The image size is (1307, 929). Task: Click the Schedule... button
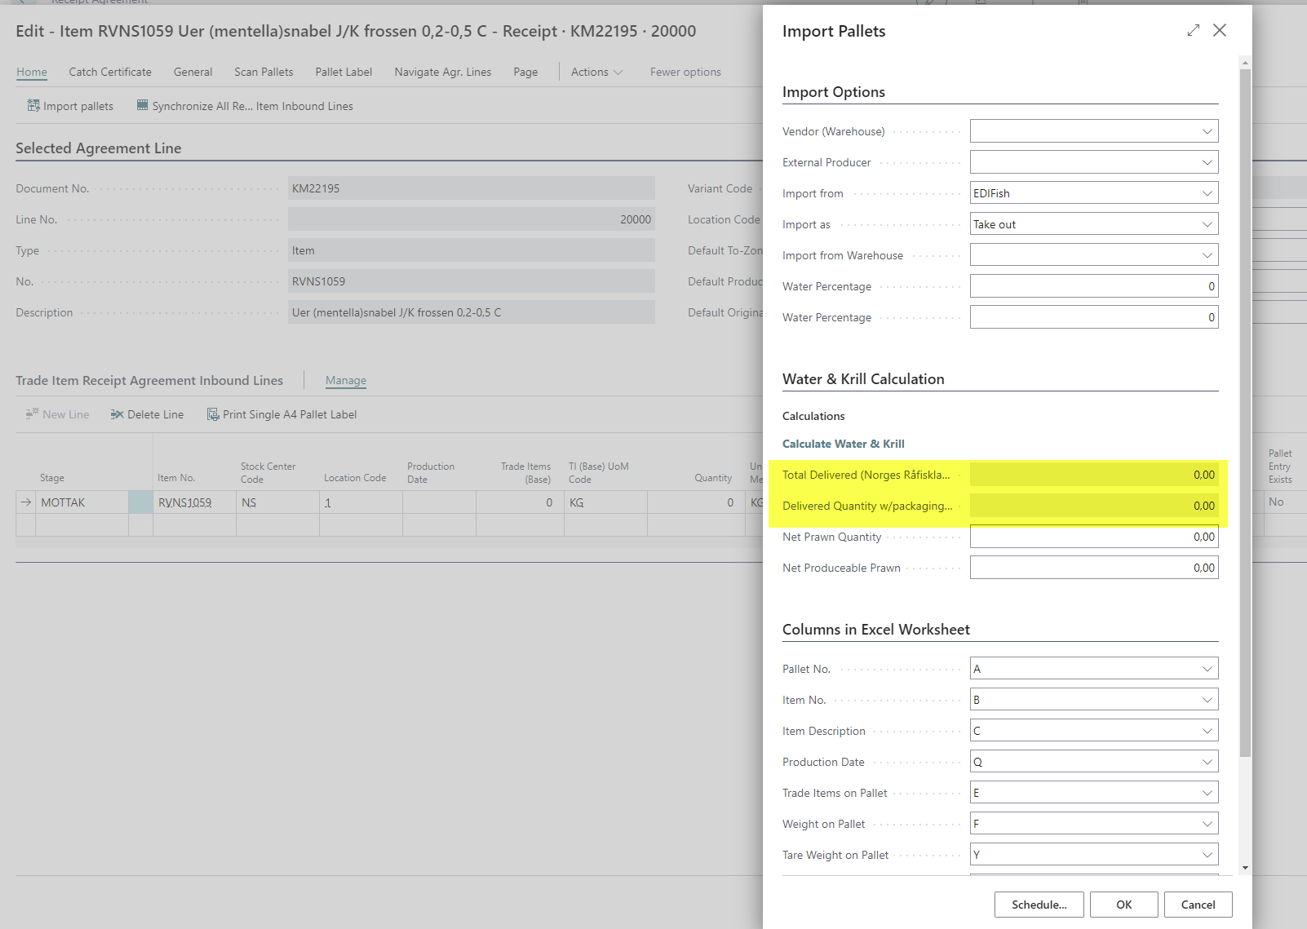click(x=1038, y=905)
